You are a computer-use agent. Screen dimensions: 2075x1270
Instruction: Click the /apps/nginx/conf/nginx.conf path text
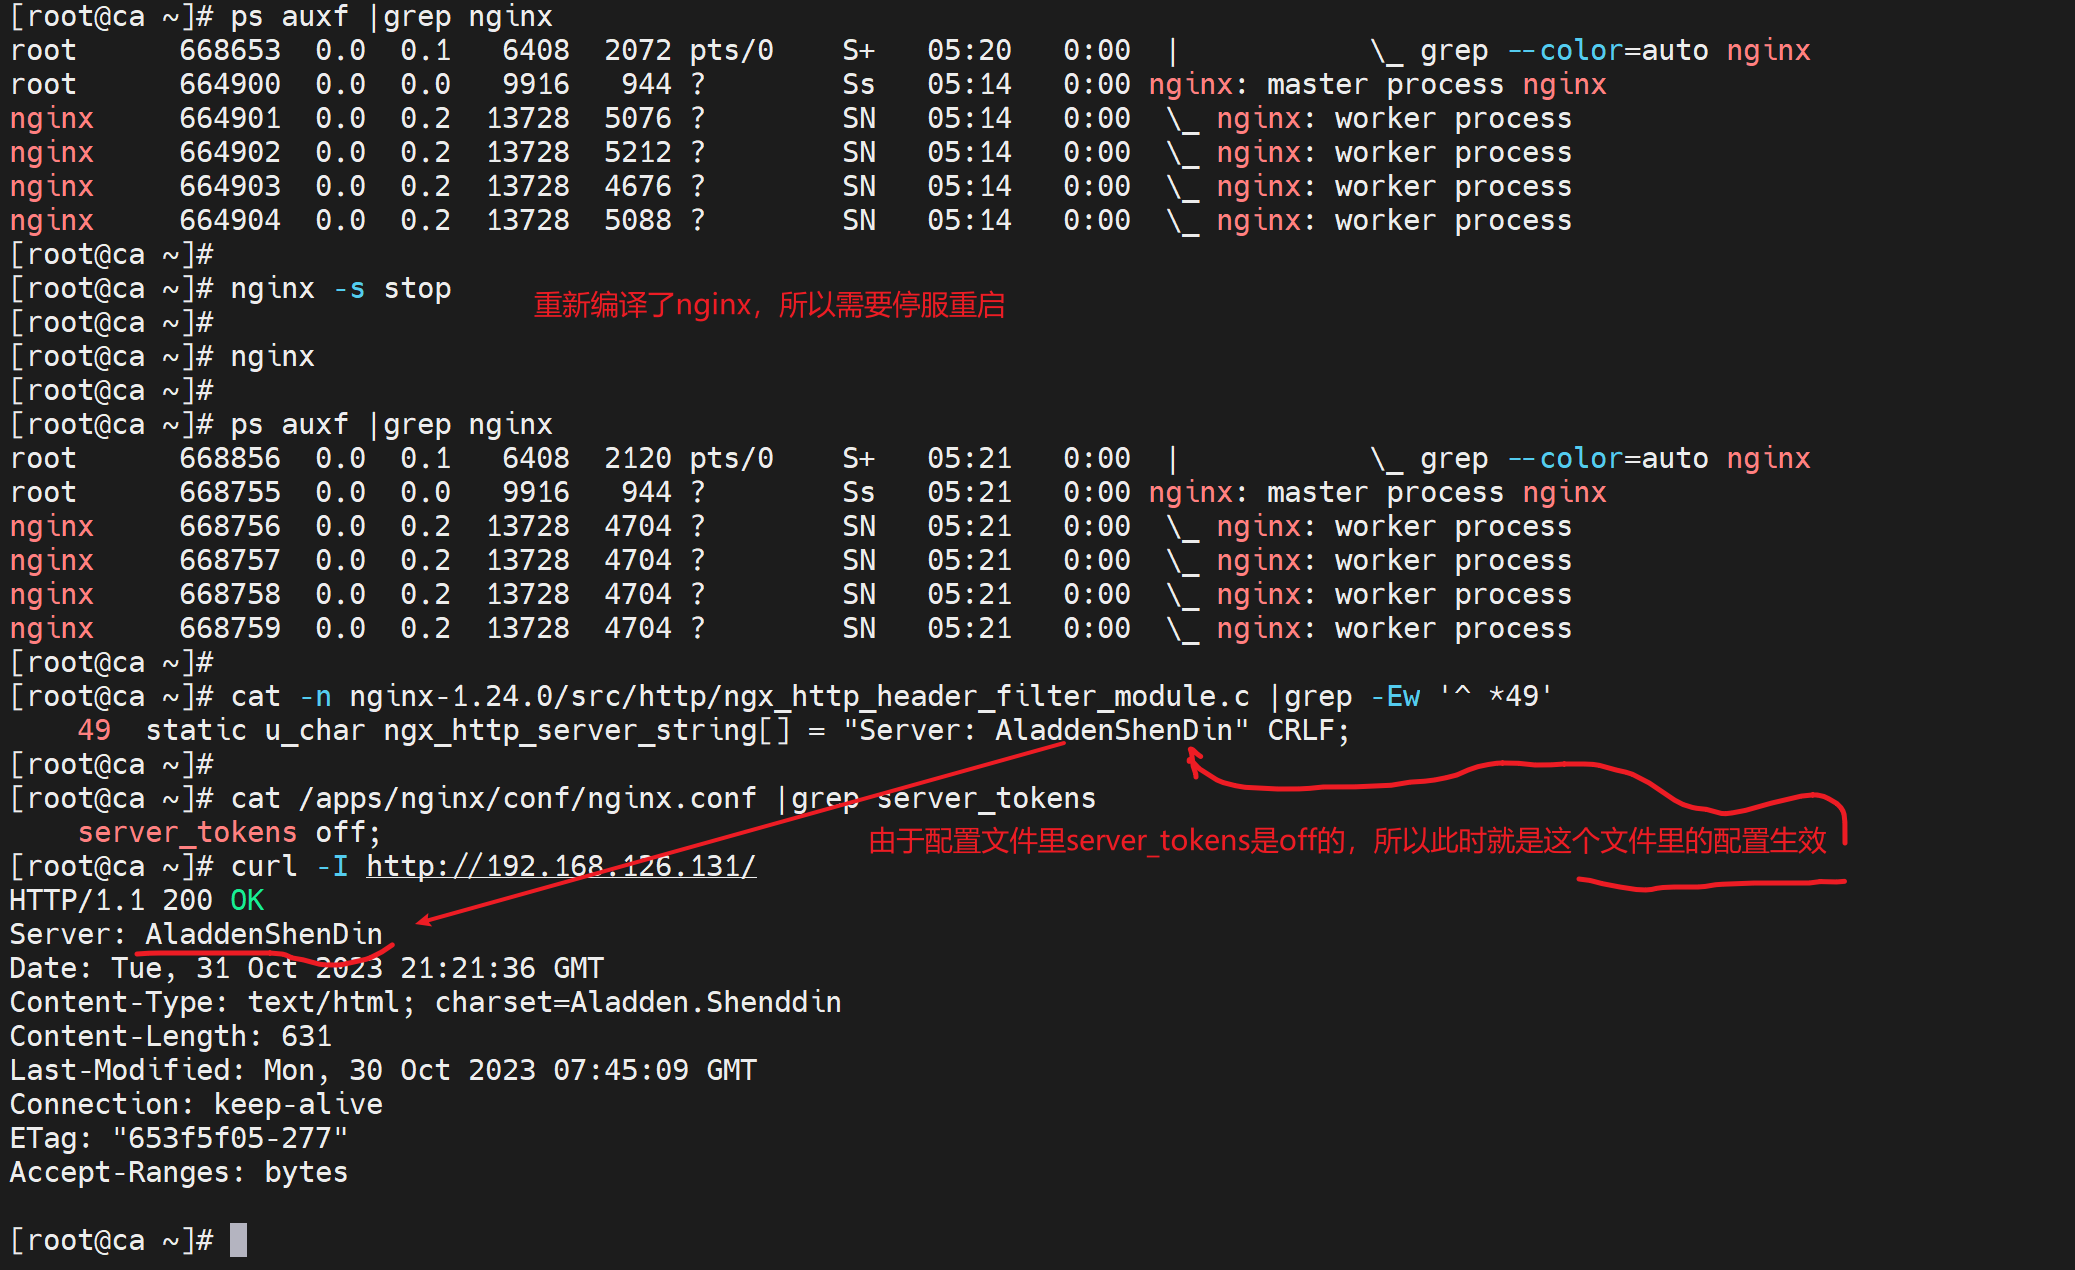point(527,798)
